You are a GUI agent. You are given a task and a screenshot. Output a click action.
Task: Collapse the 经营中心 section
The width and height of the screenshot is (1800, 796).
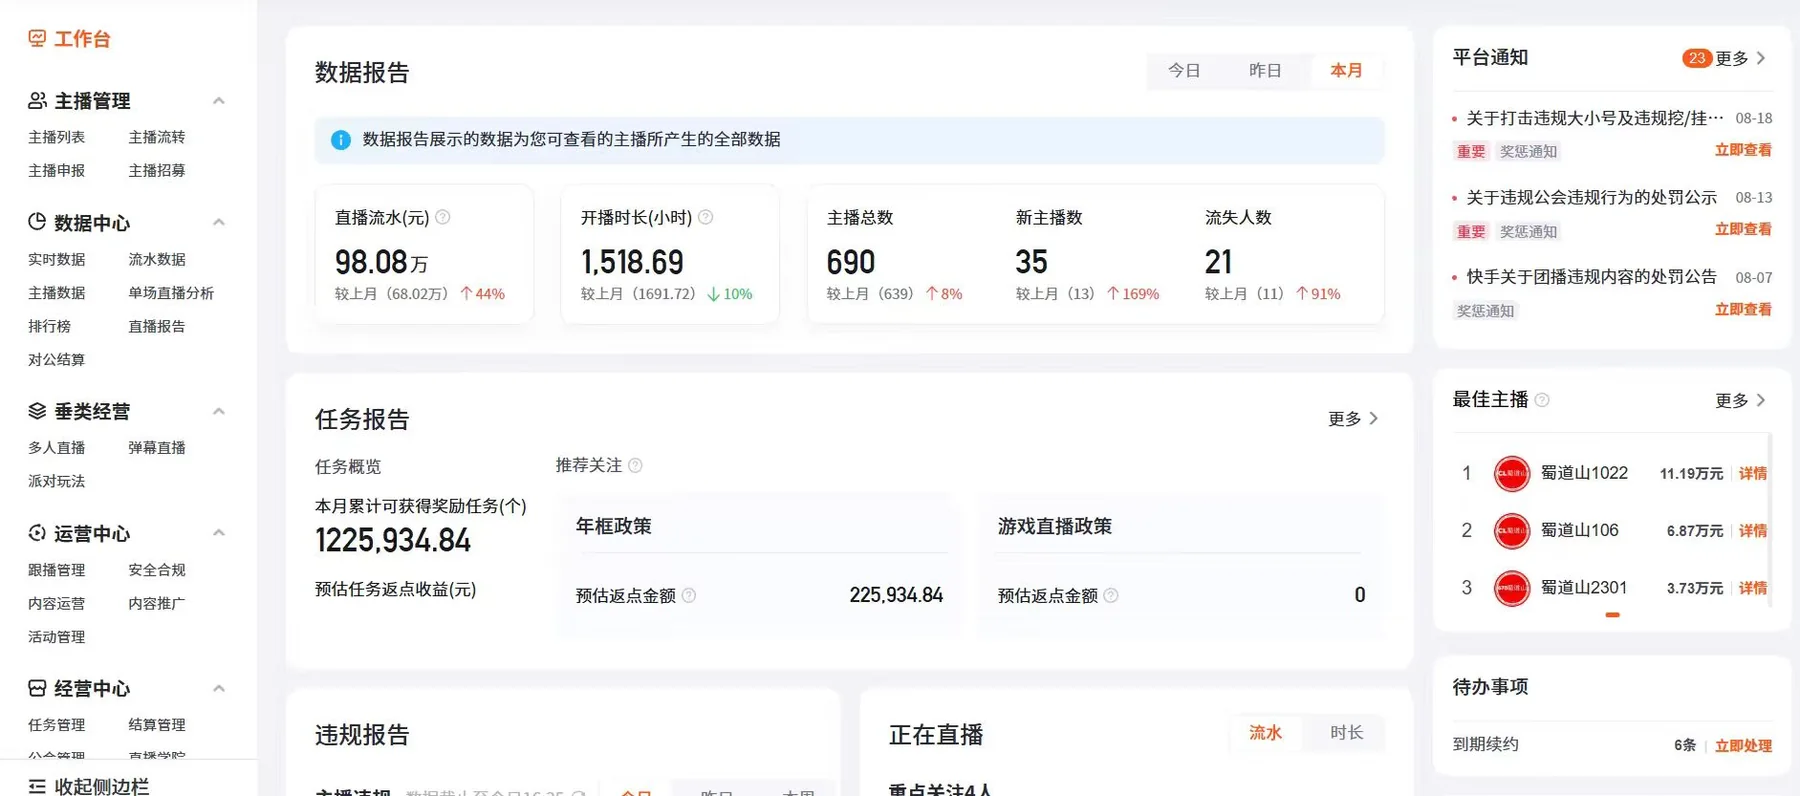click(219, 688)
